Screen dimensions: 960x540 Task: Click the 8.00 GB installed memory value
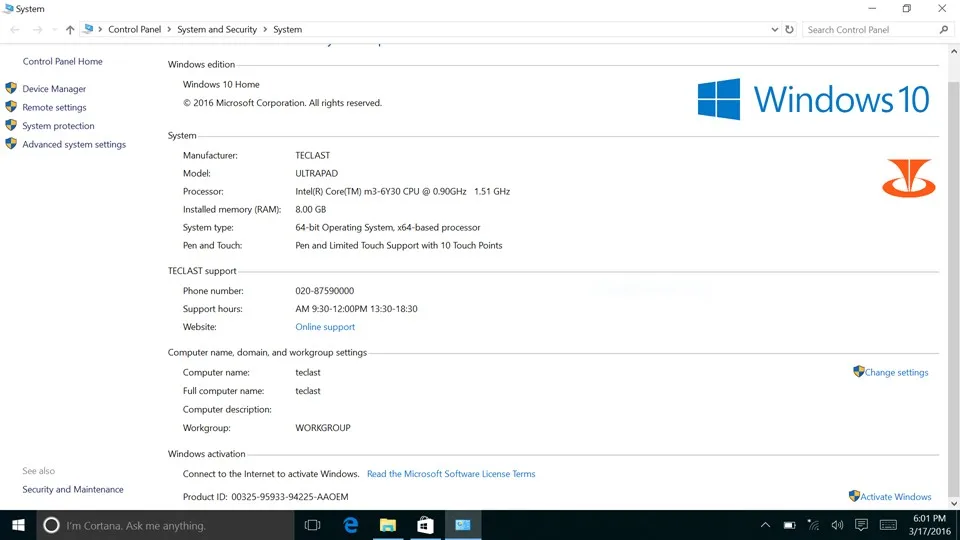coord(310,209)
